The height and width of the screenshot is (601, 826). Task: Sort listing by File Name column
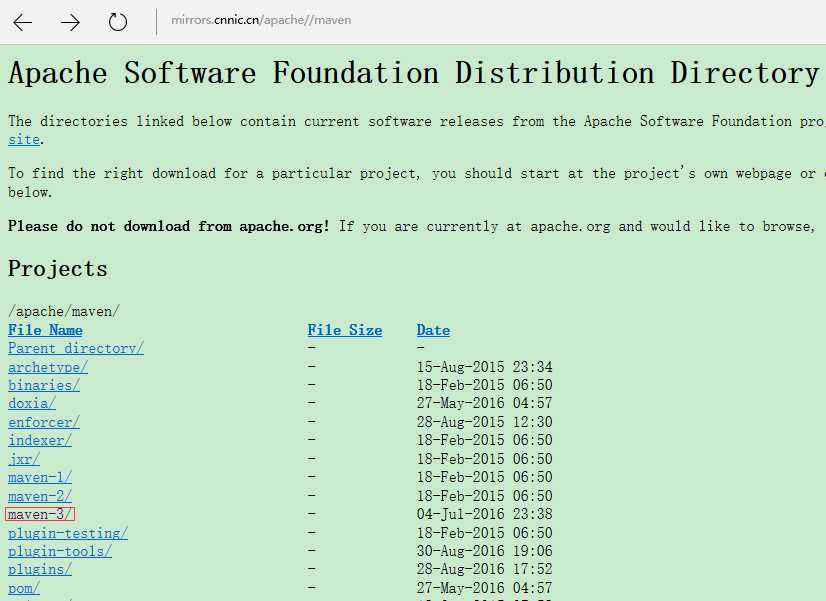(x=45, y=330)
